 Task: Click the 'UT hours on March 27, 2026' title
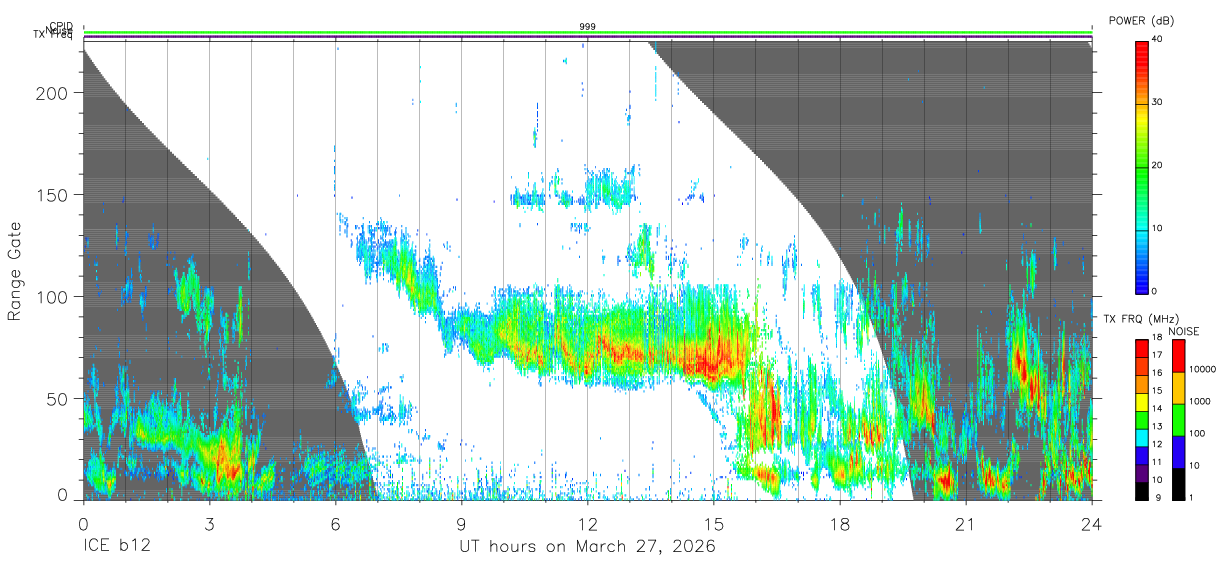click(x=588, y=547)
